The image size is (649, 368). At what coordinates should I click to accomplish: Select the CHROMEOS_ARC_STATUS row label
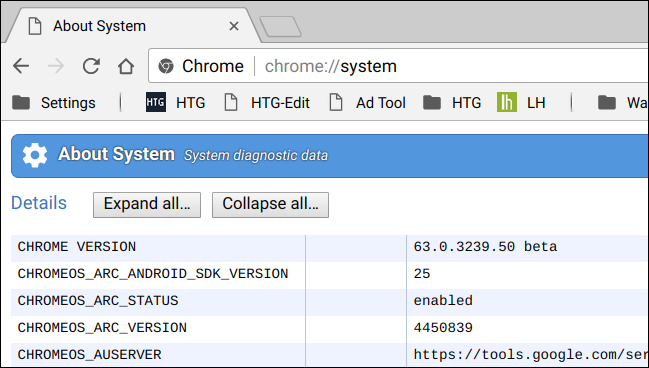click(98, 301)
